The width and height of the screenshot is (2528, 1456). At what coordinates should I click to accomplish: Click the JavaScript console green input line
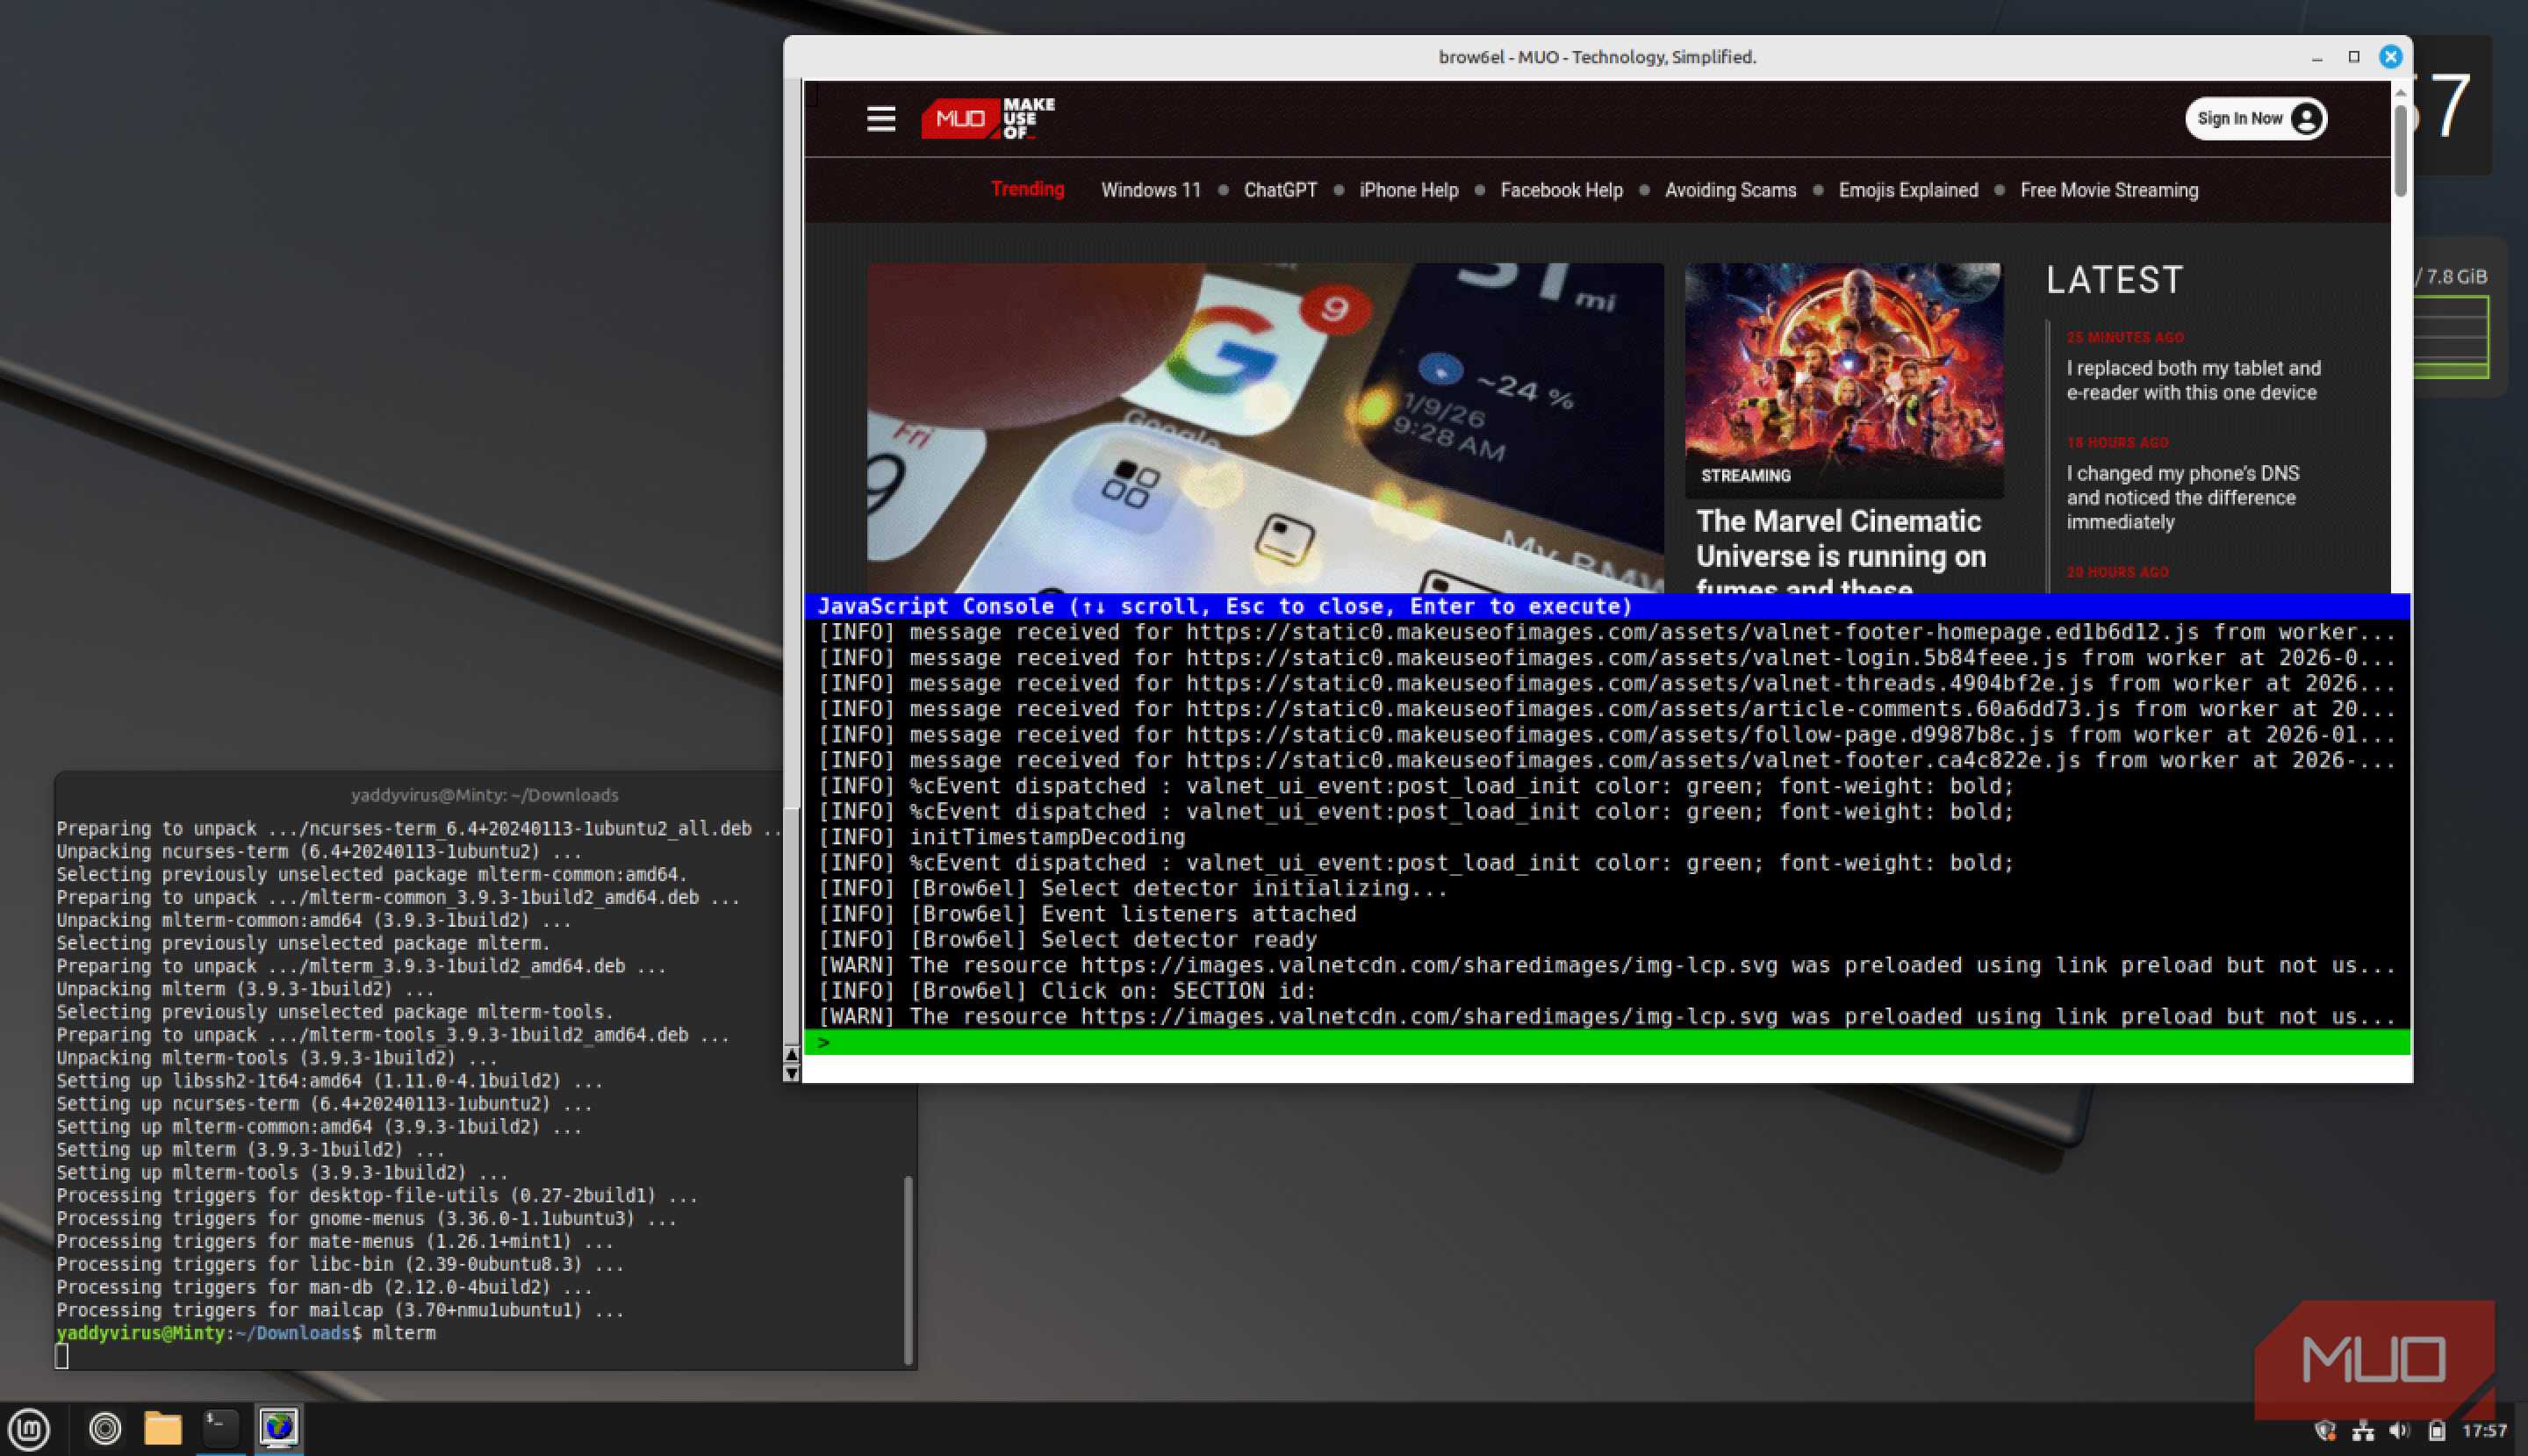point(1607,1042)
